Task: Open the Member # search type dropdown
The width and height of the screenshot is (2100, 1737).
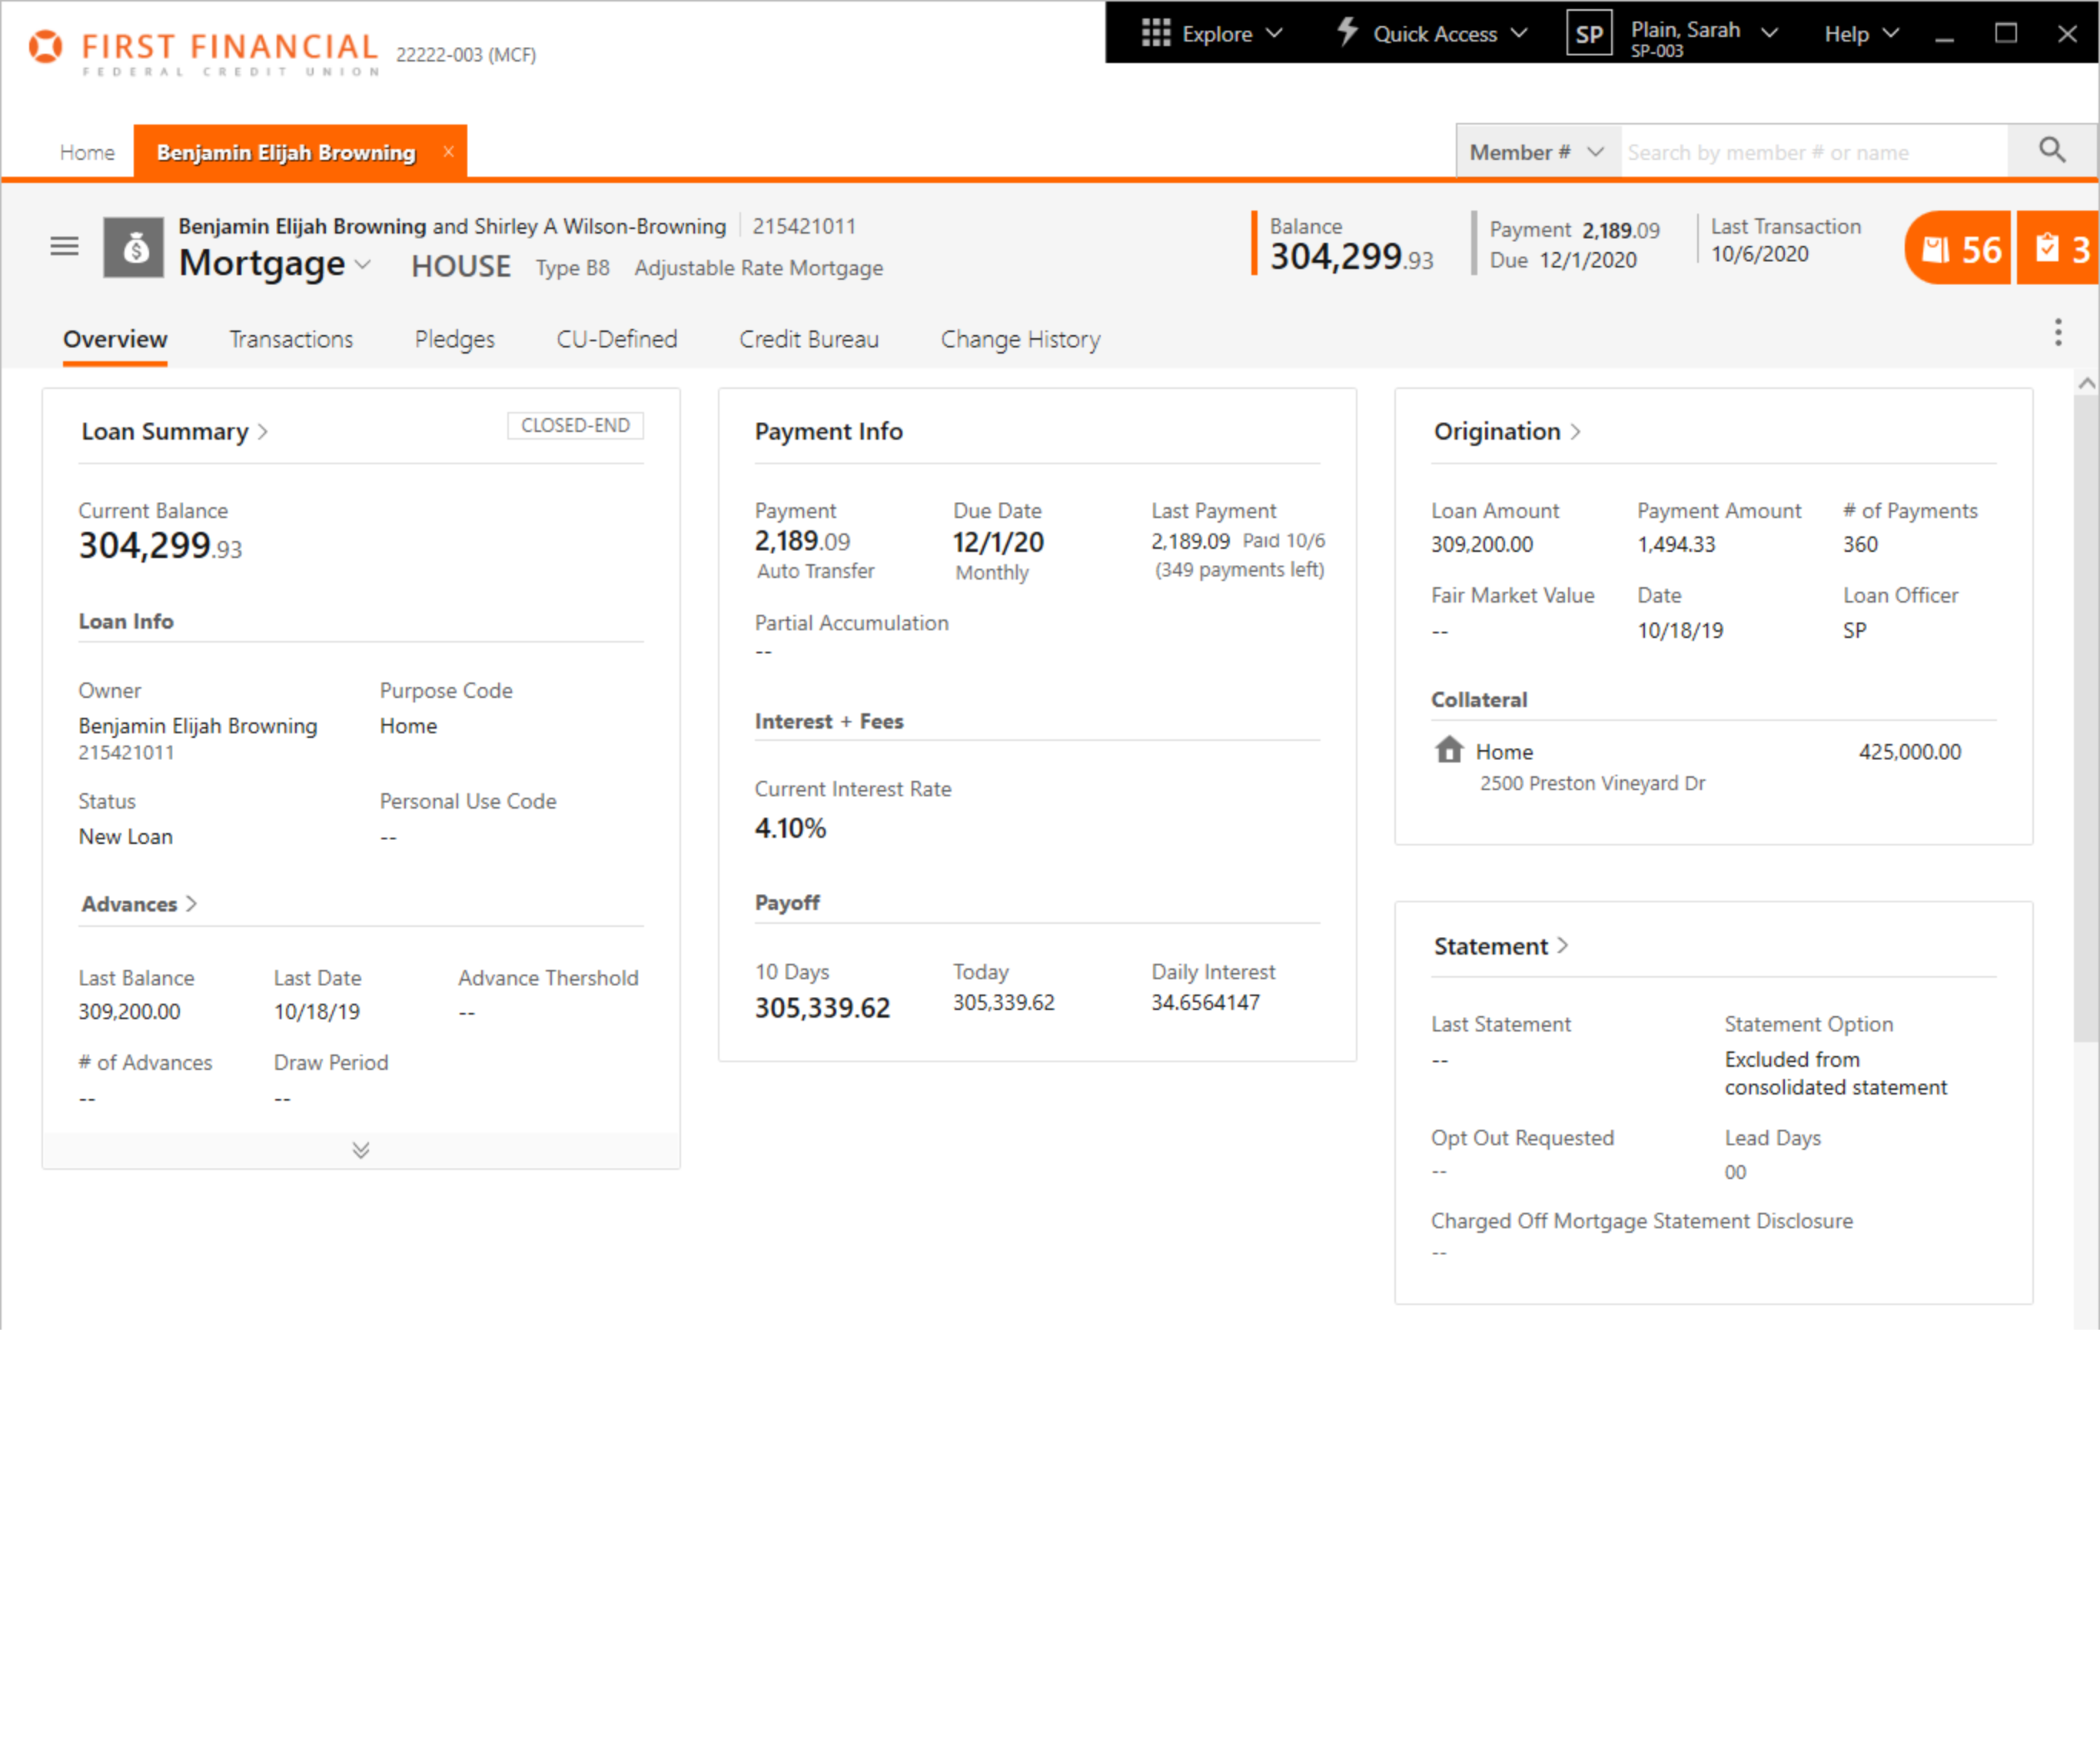Action: [1537, 152]
